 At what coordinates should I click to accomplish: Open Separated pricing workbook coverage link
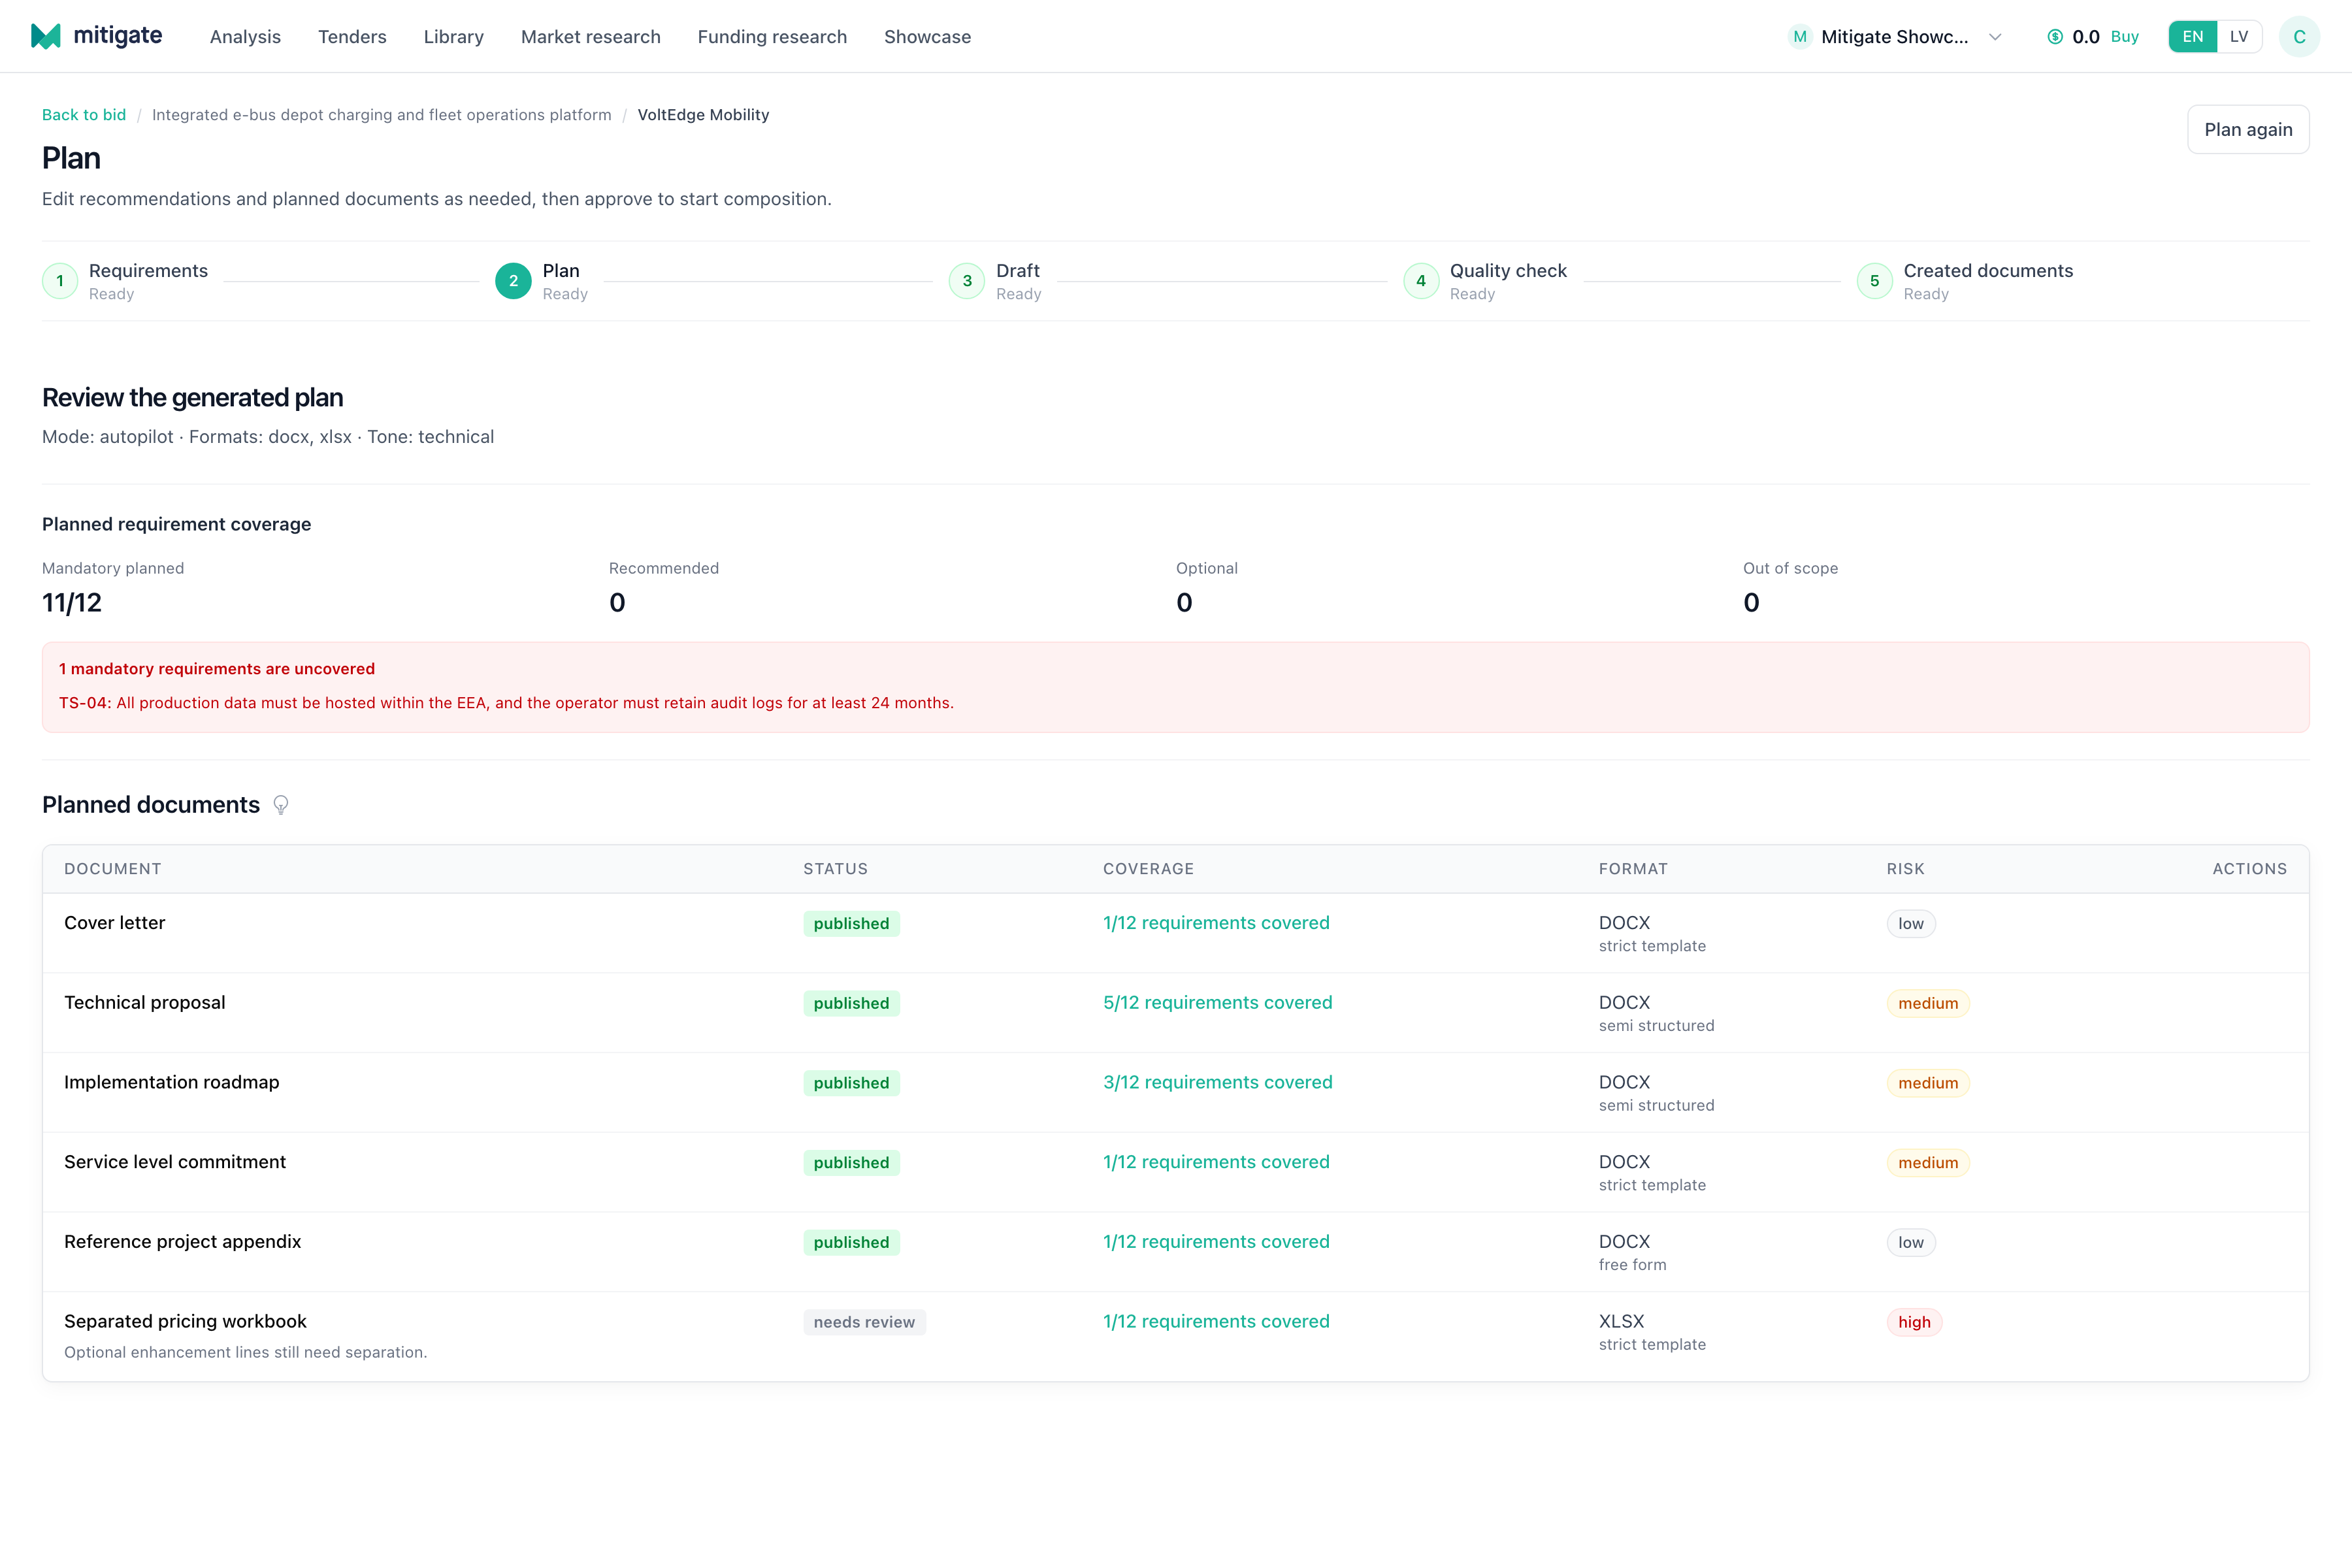(1216, 1321)
